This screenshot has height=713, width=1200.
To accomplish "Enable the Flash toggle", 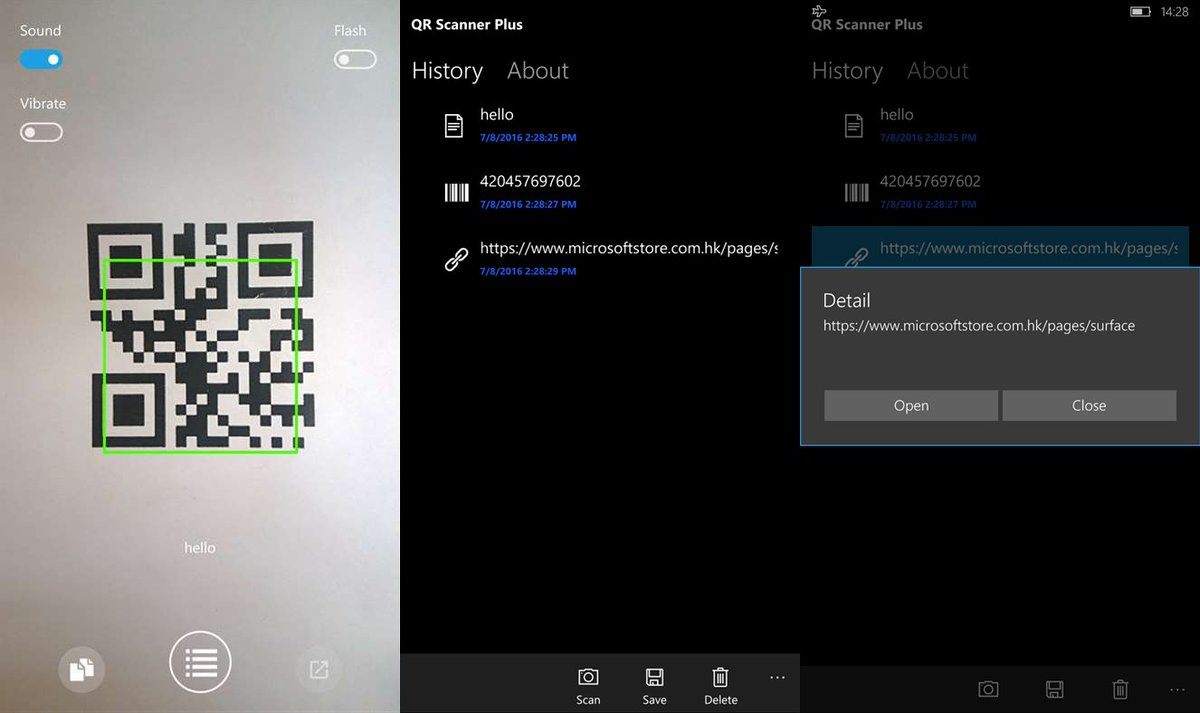I will (355, 60).
